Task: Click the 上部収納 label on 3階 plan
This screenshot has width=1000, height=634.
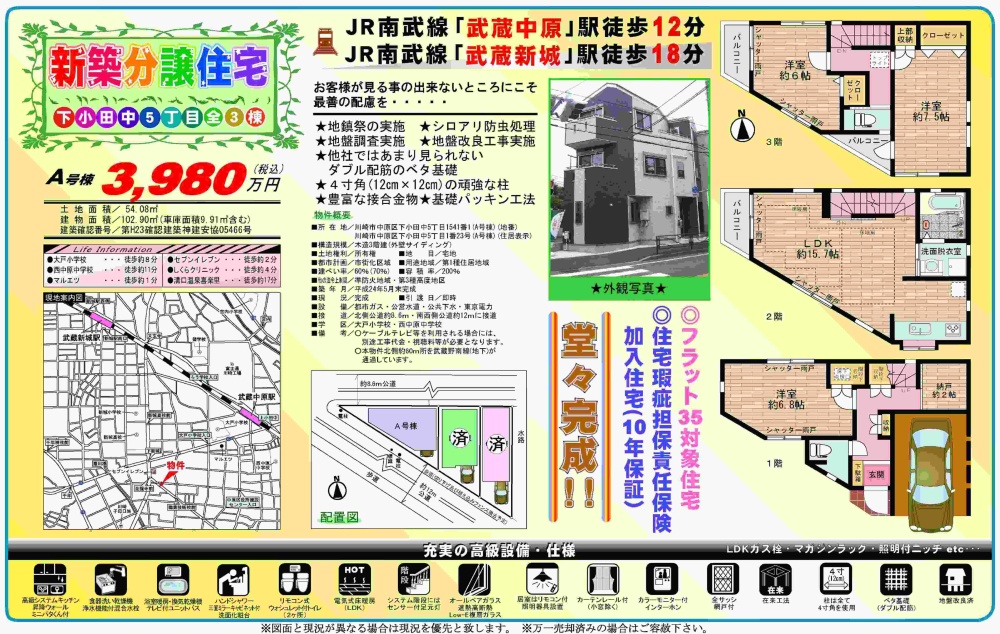Action: click(904, 35)
